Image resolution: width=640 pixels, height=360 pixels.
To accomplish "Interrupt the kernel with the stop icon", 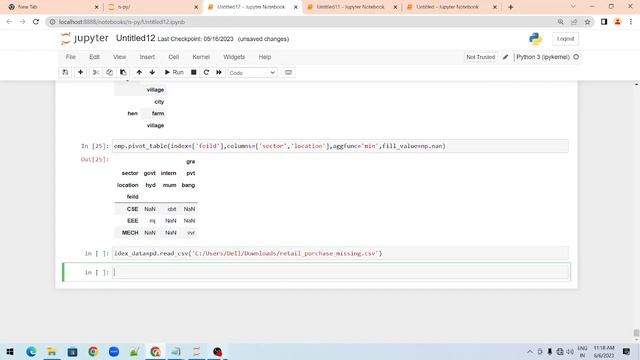I will pos(194,72).
